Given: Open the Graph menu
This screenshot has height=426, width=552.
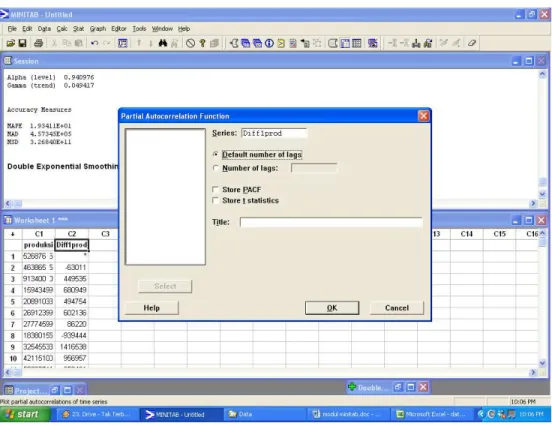Looking at the screenshot, I should pyautogui.click(x=98, y=29).
